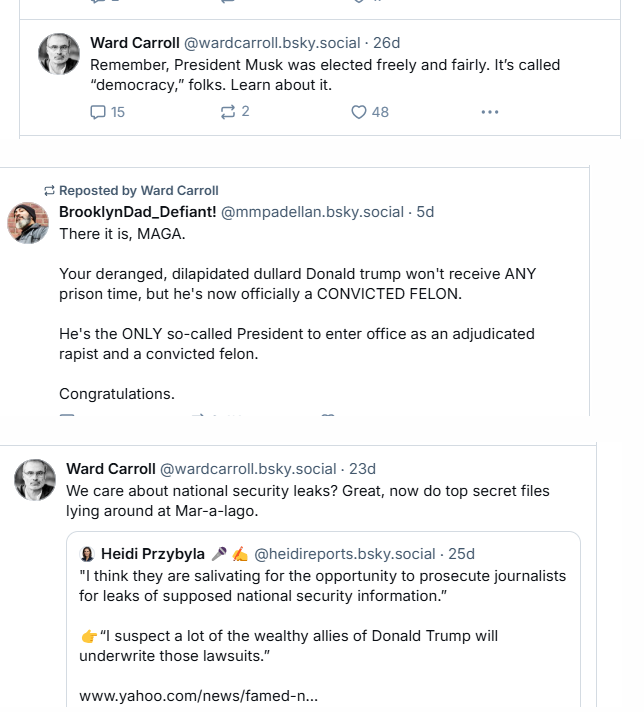
Task: Open the 23d timestamp on the Mar-a-lago post
Action: click(362, 469)
